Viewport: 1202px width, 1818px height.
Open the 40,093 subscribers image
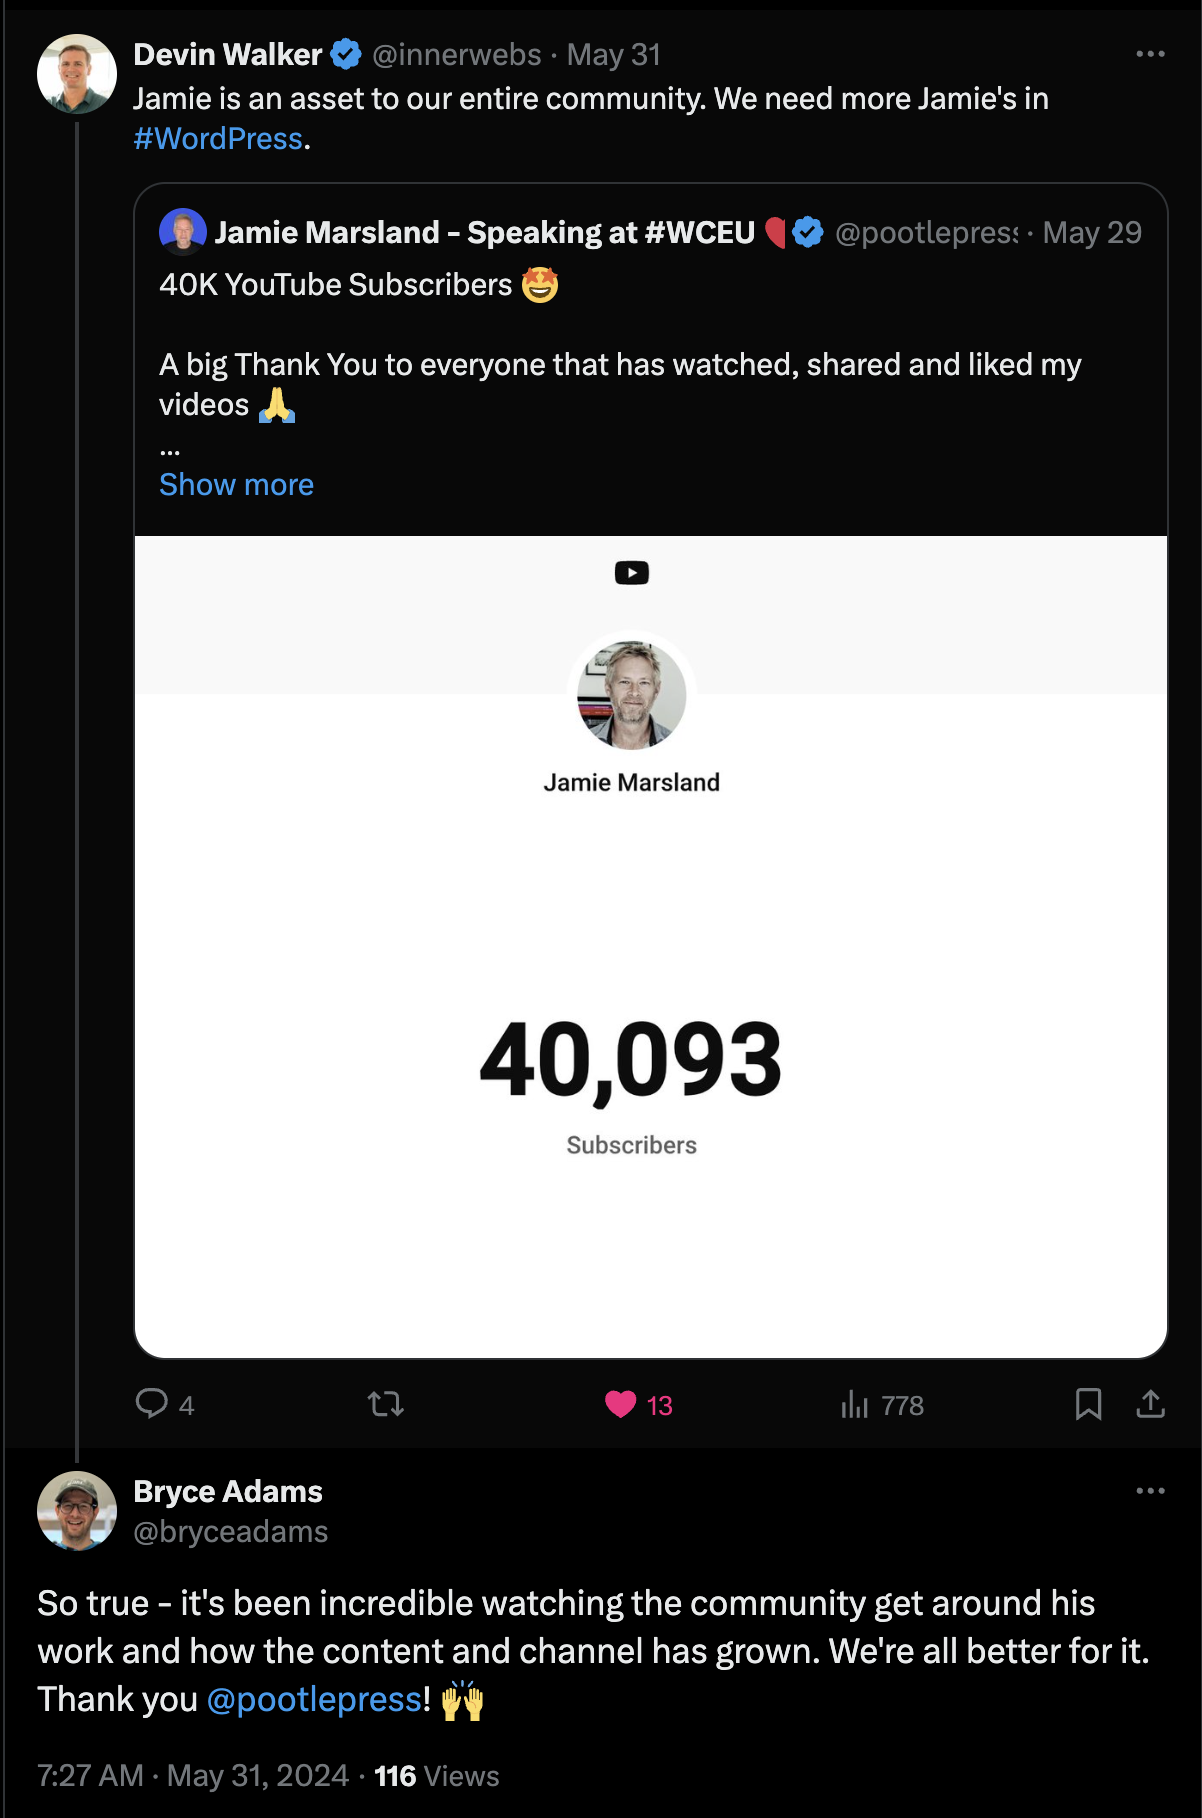pos(651,946)
